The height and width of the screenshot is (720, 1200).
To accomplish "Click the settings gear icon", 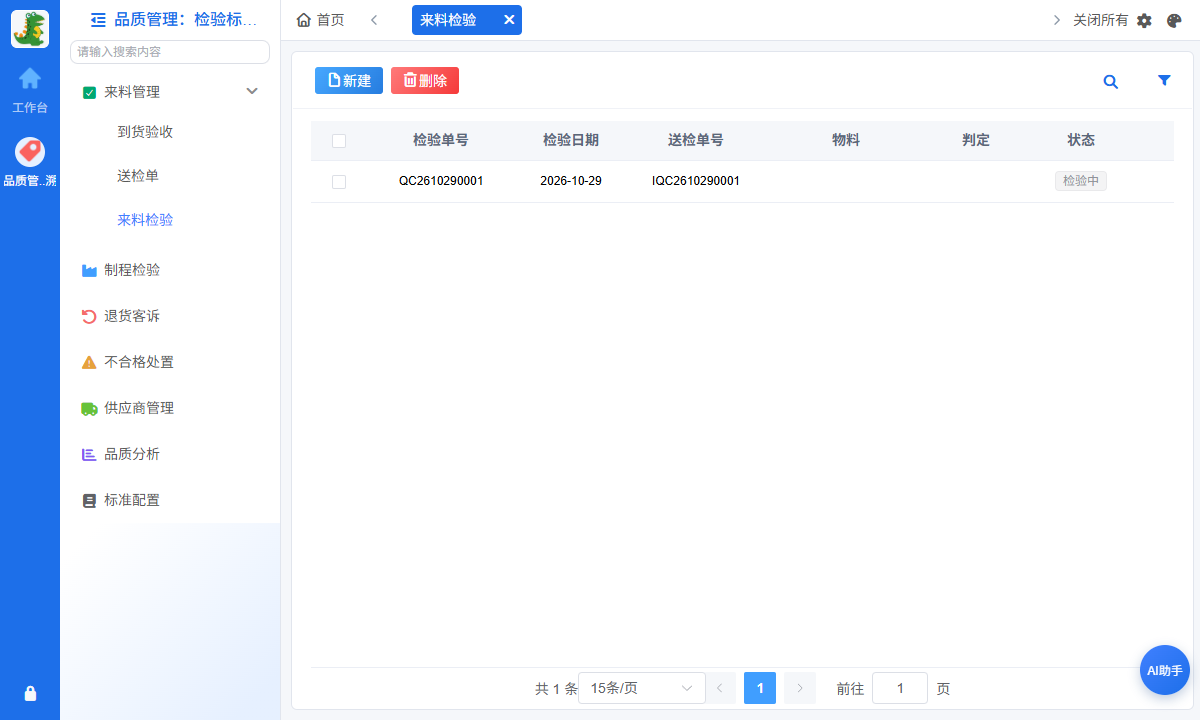I will (x=1145, y=20).
